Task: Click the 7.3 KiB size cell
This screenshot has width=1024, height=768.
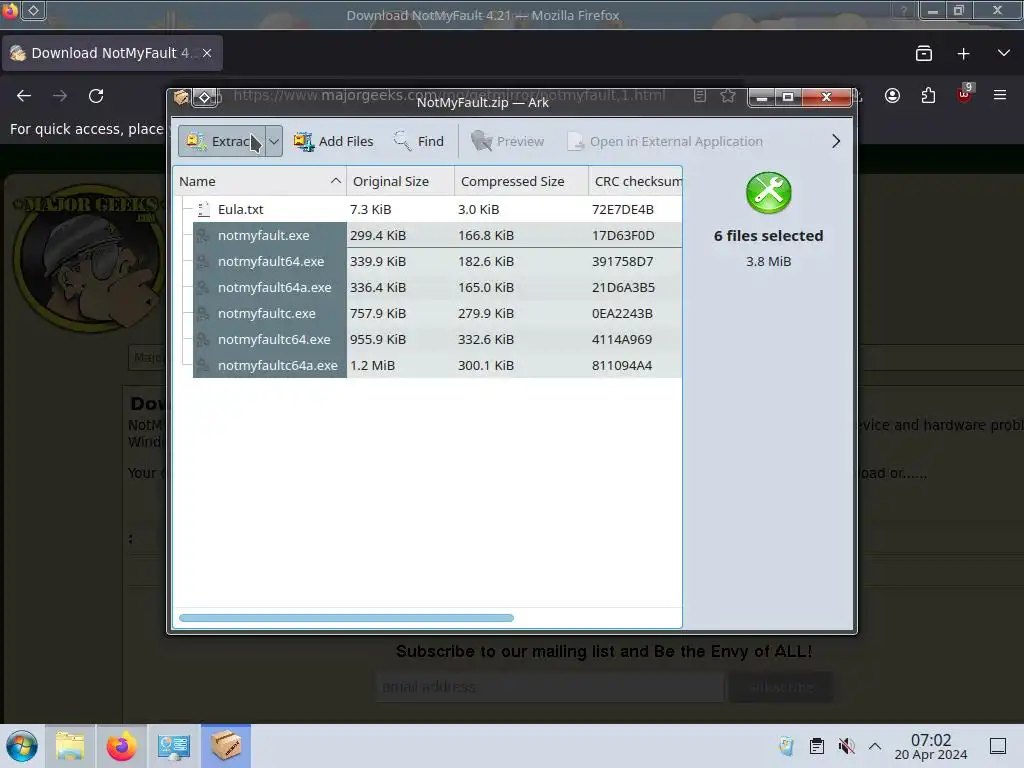Action: point(370,209)
